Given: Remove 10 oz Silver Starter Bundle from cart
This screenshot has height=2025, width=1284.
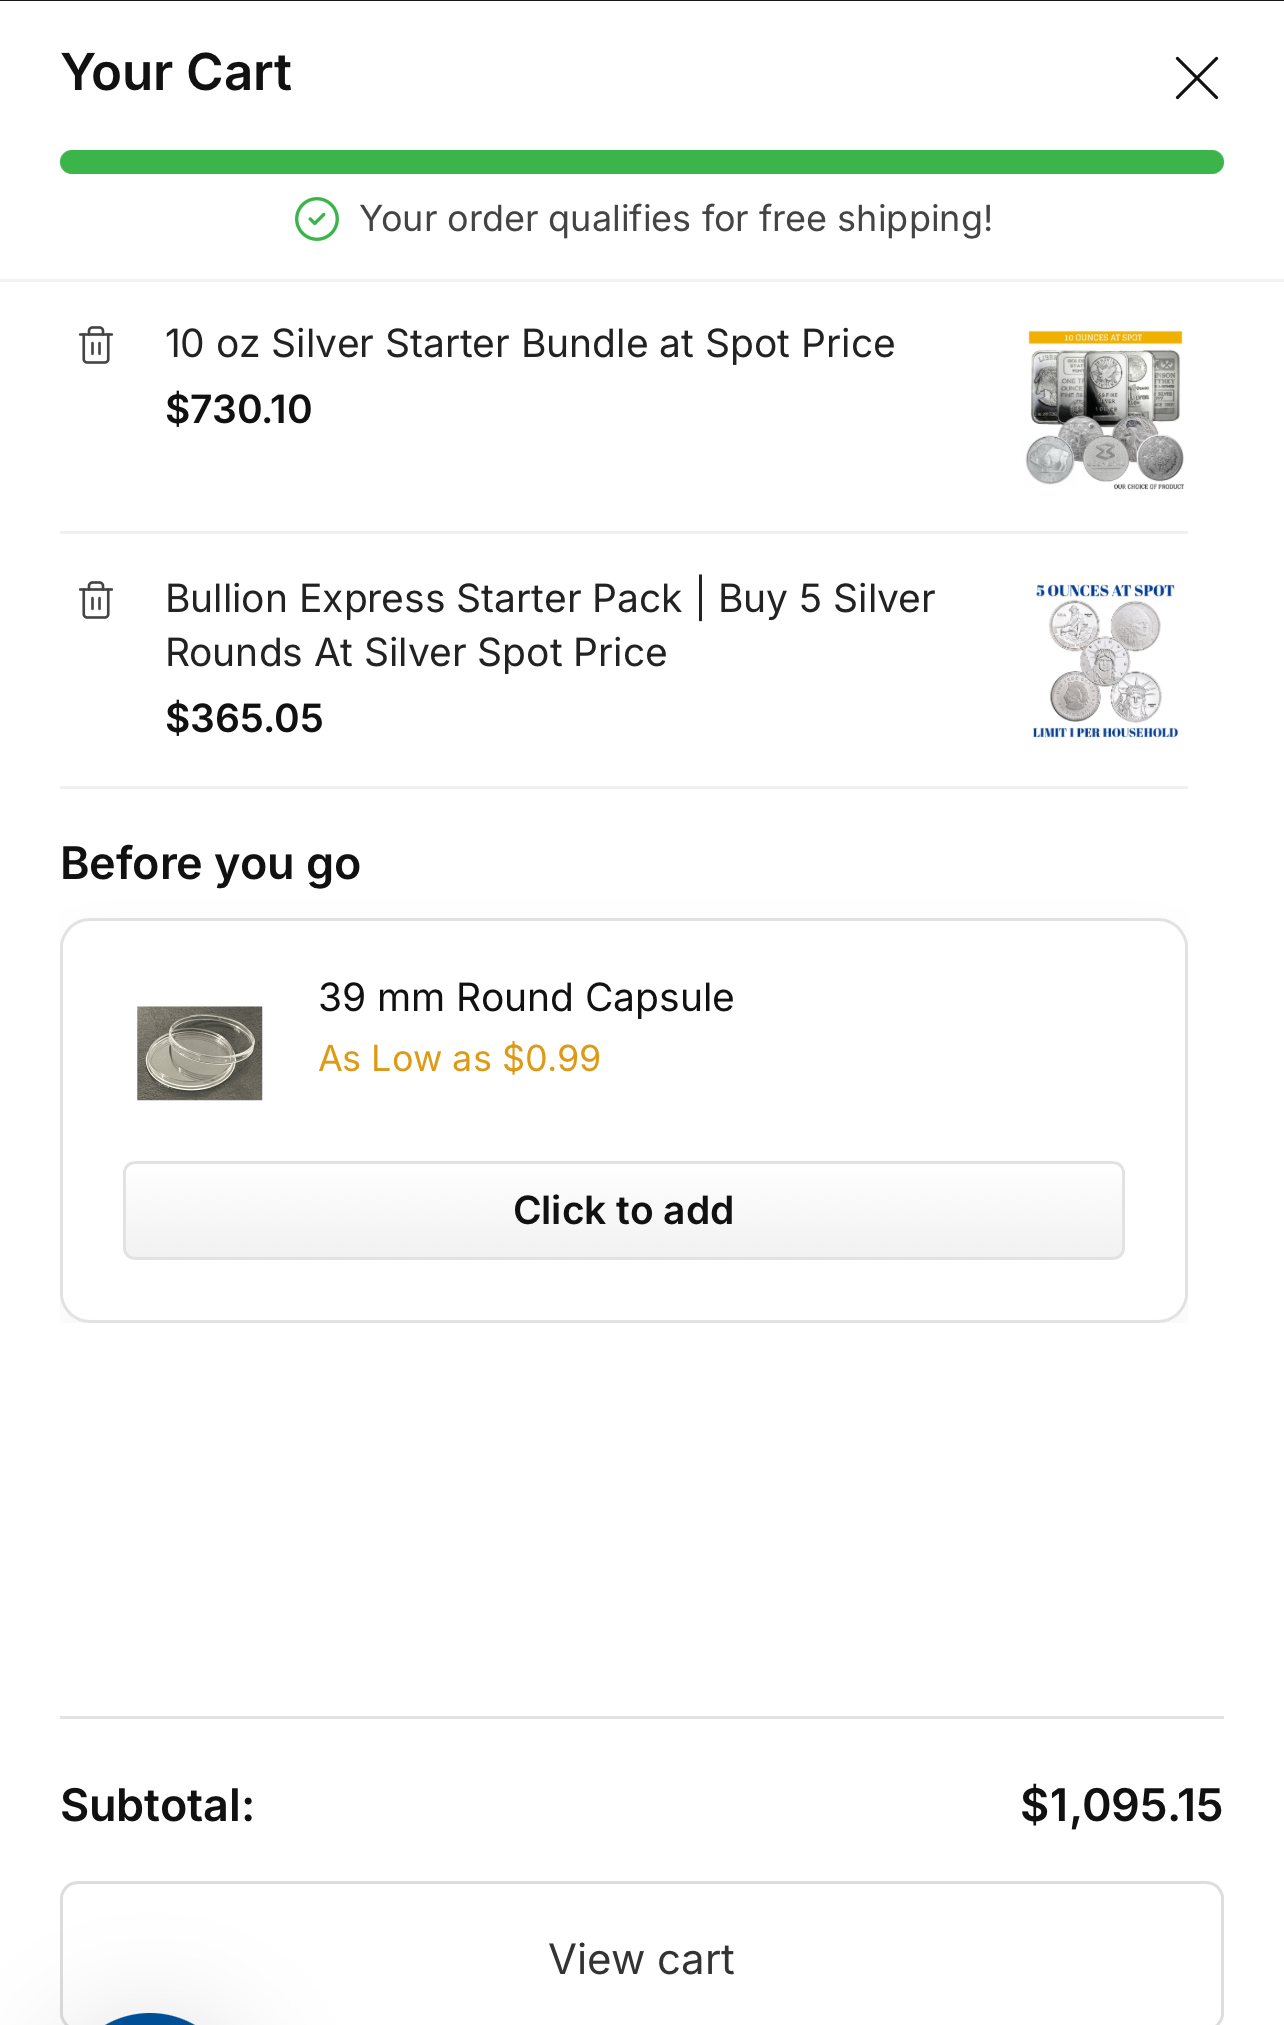Looking at the screenshot, I should [x=96, y=345].
